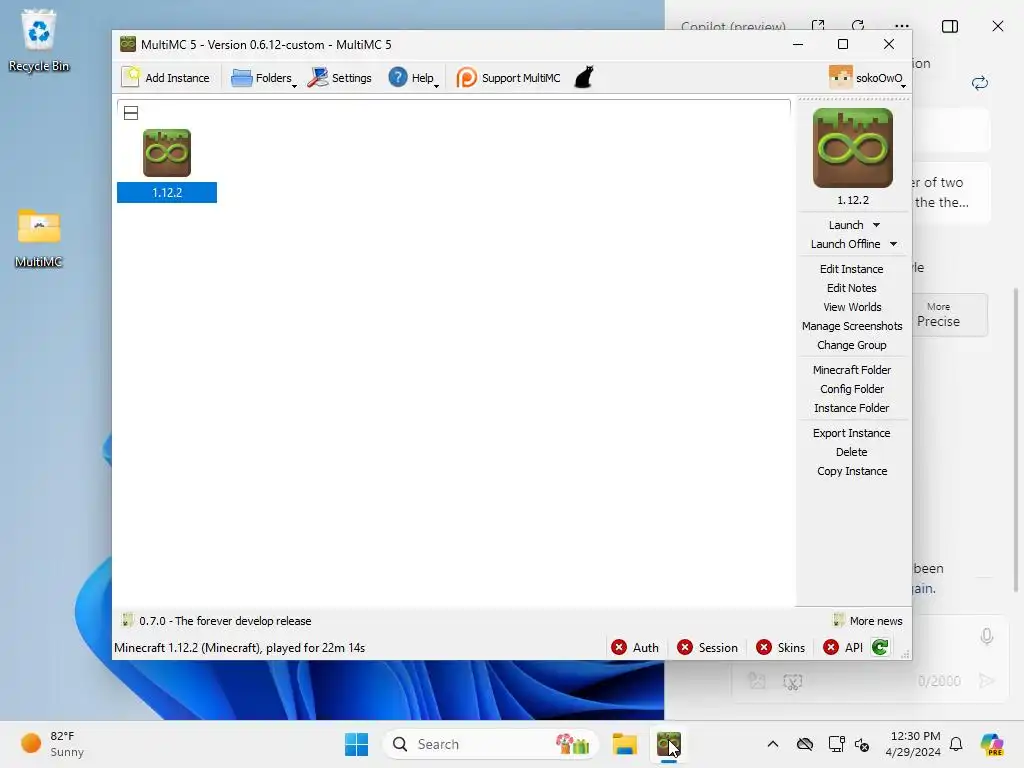Click the API status error icon
The image size is (1024, 768).
831,647
